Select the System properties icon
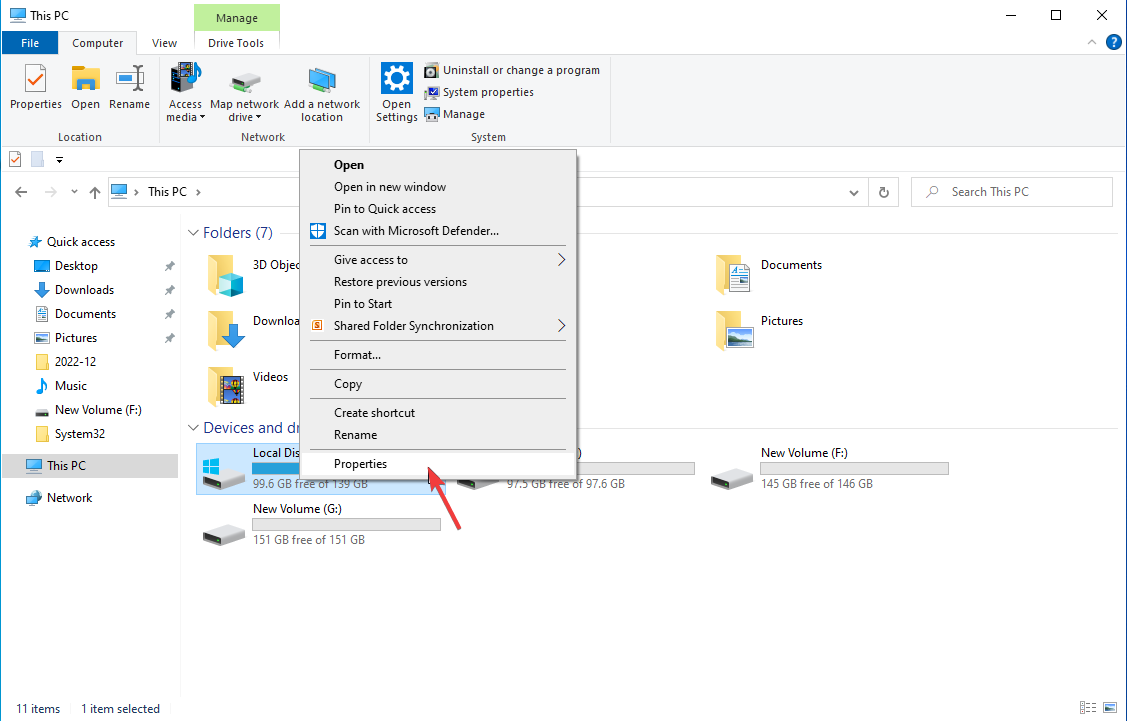Viewport: 1127px width, 721px height. (x=432, y=92)
